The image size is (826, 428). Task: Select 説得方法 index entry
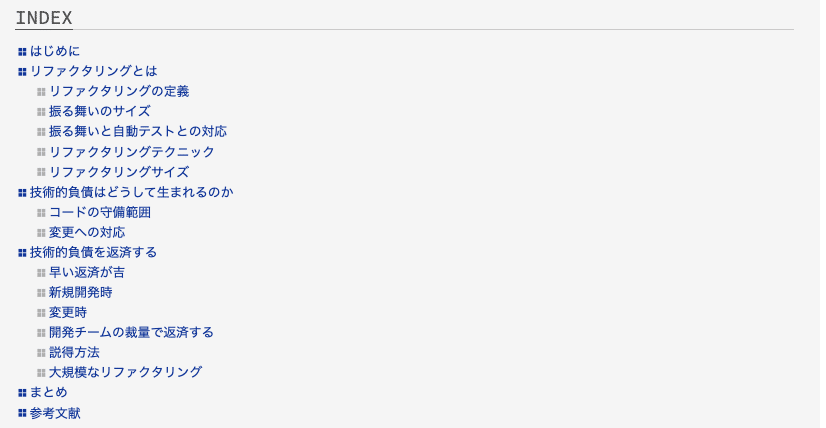74,352
